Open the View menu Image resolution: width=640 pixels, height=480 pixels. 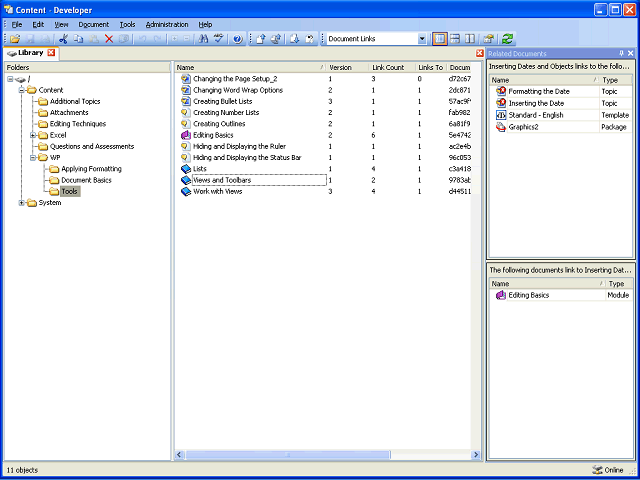61,24
